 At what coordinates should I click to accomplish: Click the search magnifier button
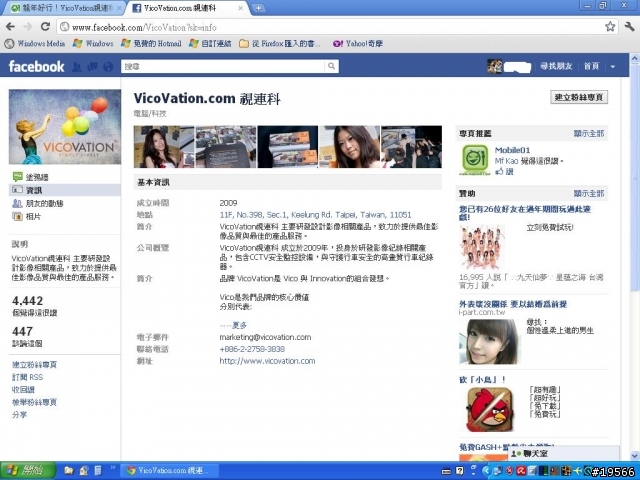click(x=331, y=66)
